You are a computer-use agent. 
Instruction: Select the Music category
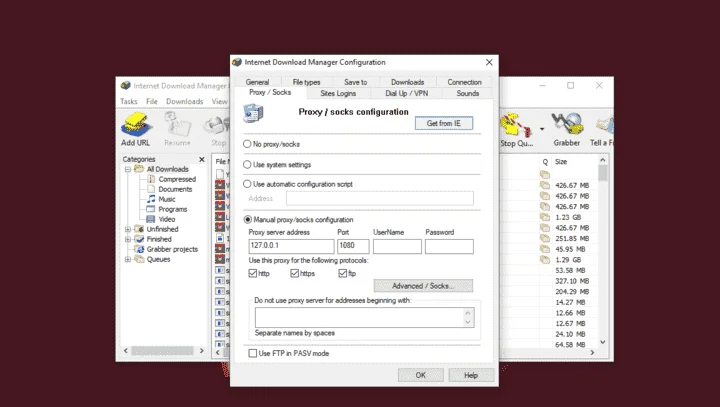pyautogui.click(x=167, y=199)
